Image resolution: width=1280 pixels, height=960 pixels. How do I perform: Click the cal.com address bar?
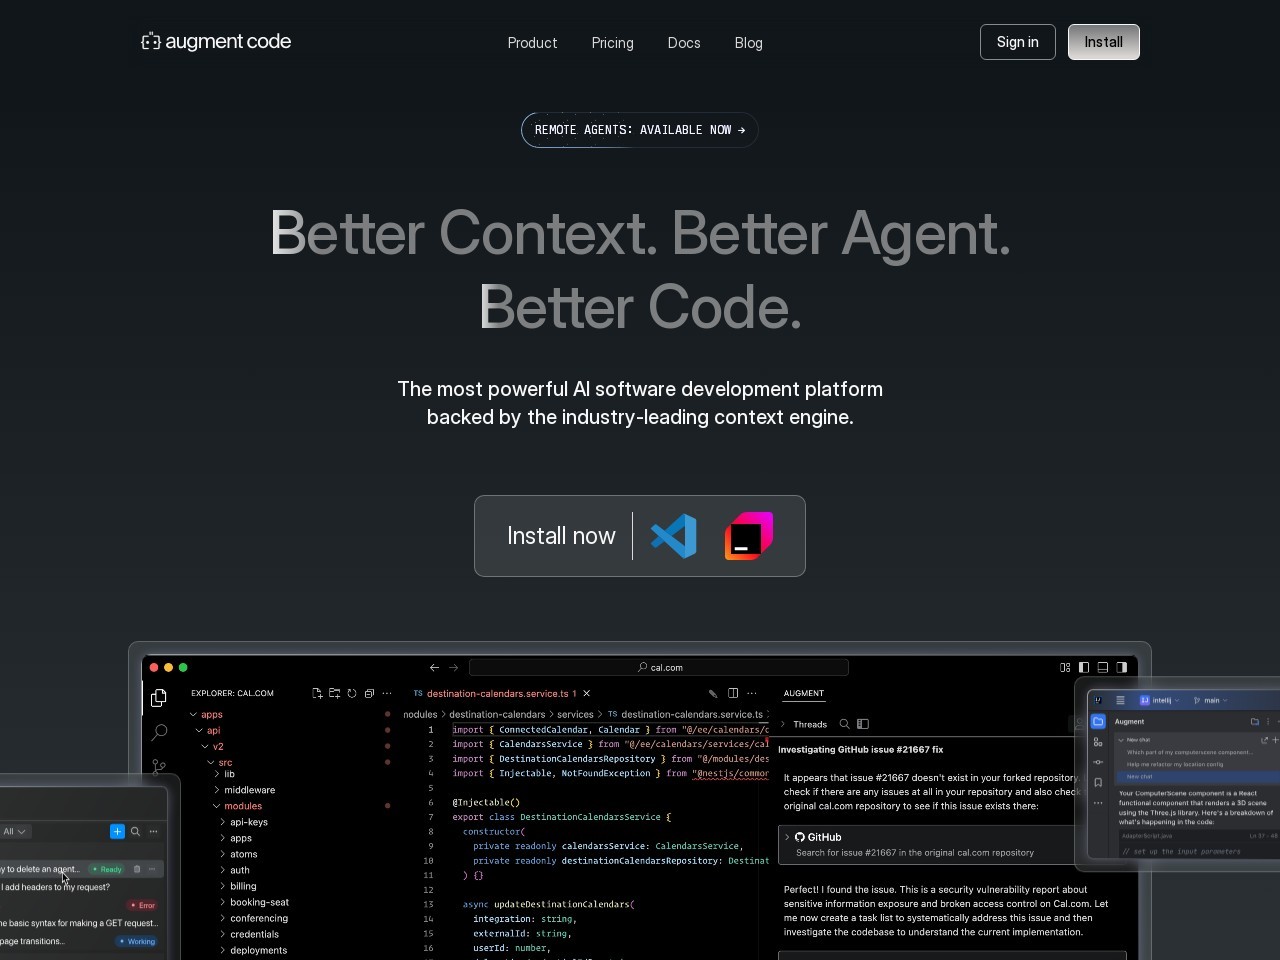pyautogui.click(x=660, y=667)
